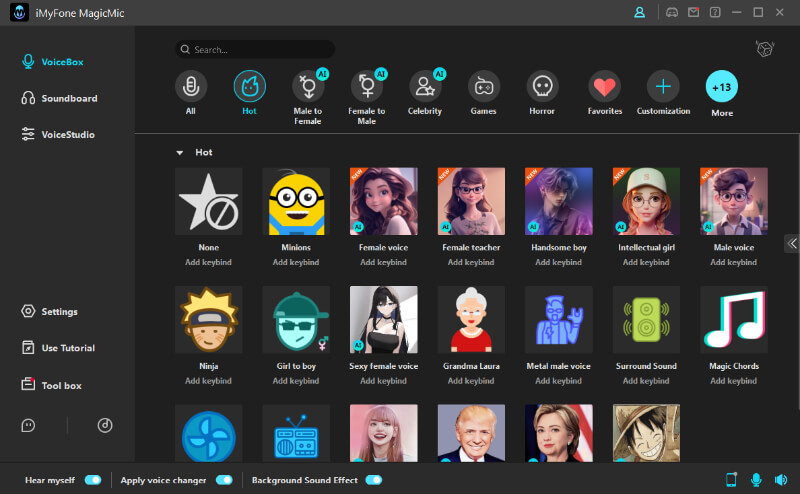
Task: Toggle the Background Sound Effect switch
Action: point(373,480)
